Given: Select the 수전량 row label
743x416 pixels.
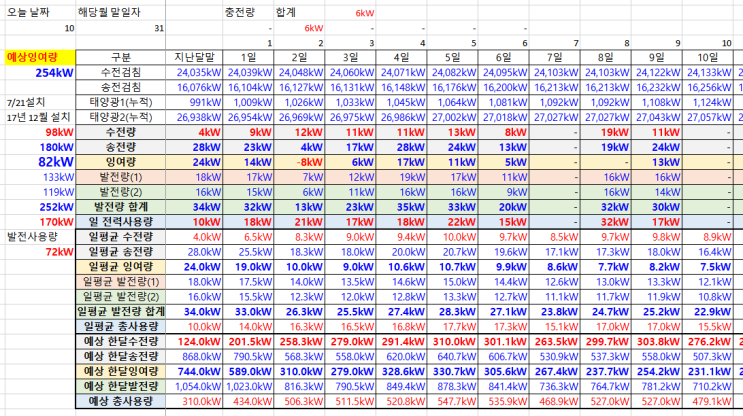Looking at the screenshot, I should [x=120, y=132].
